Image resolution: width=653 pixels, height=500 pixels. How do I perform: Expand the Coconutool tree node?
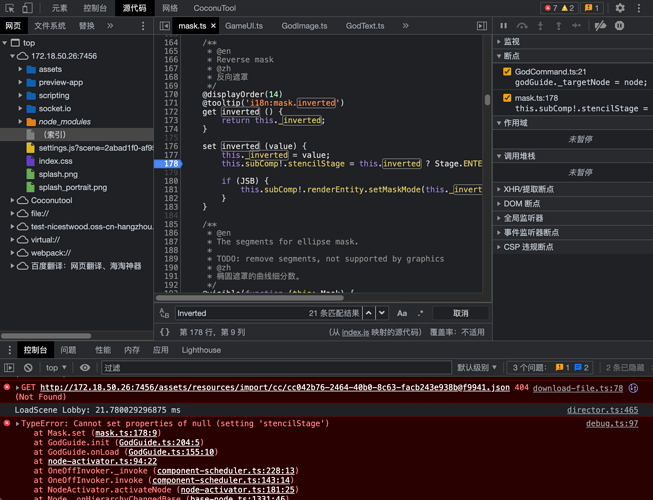(12, 200)
